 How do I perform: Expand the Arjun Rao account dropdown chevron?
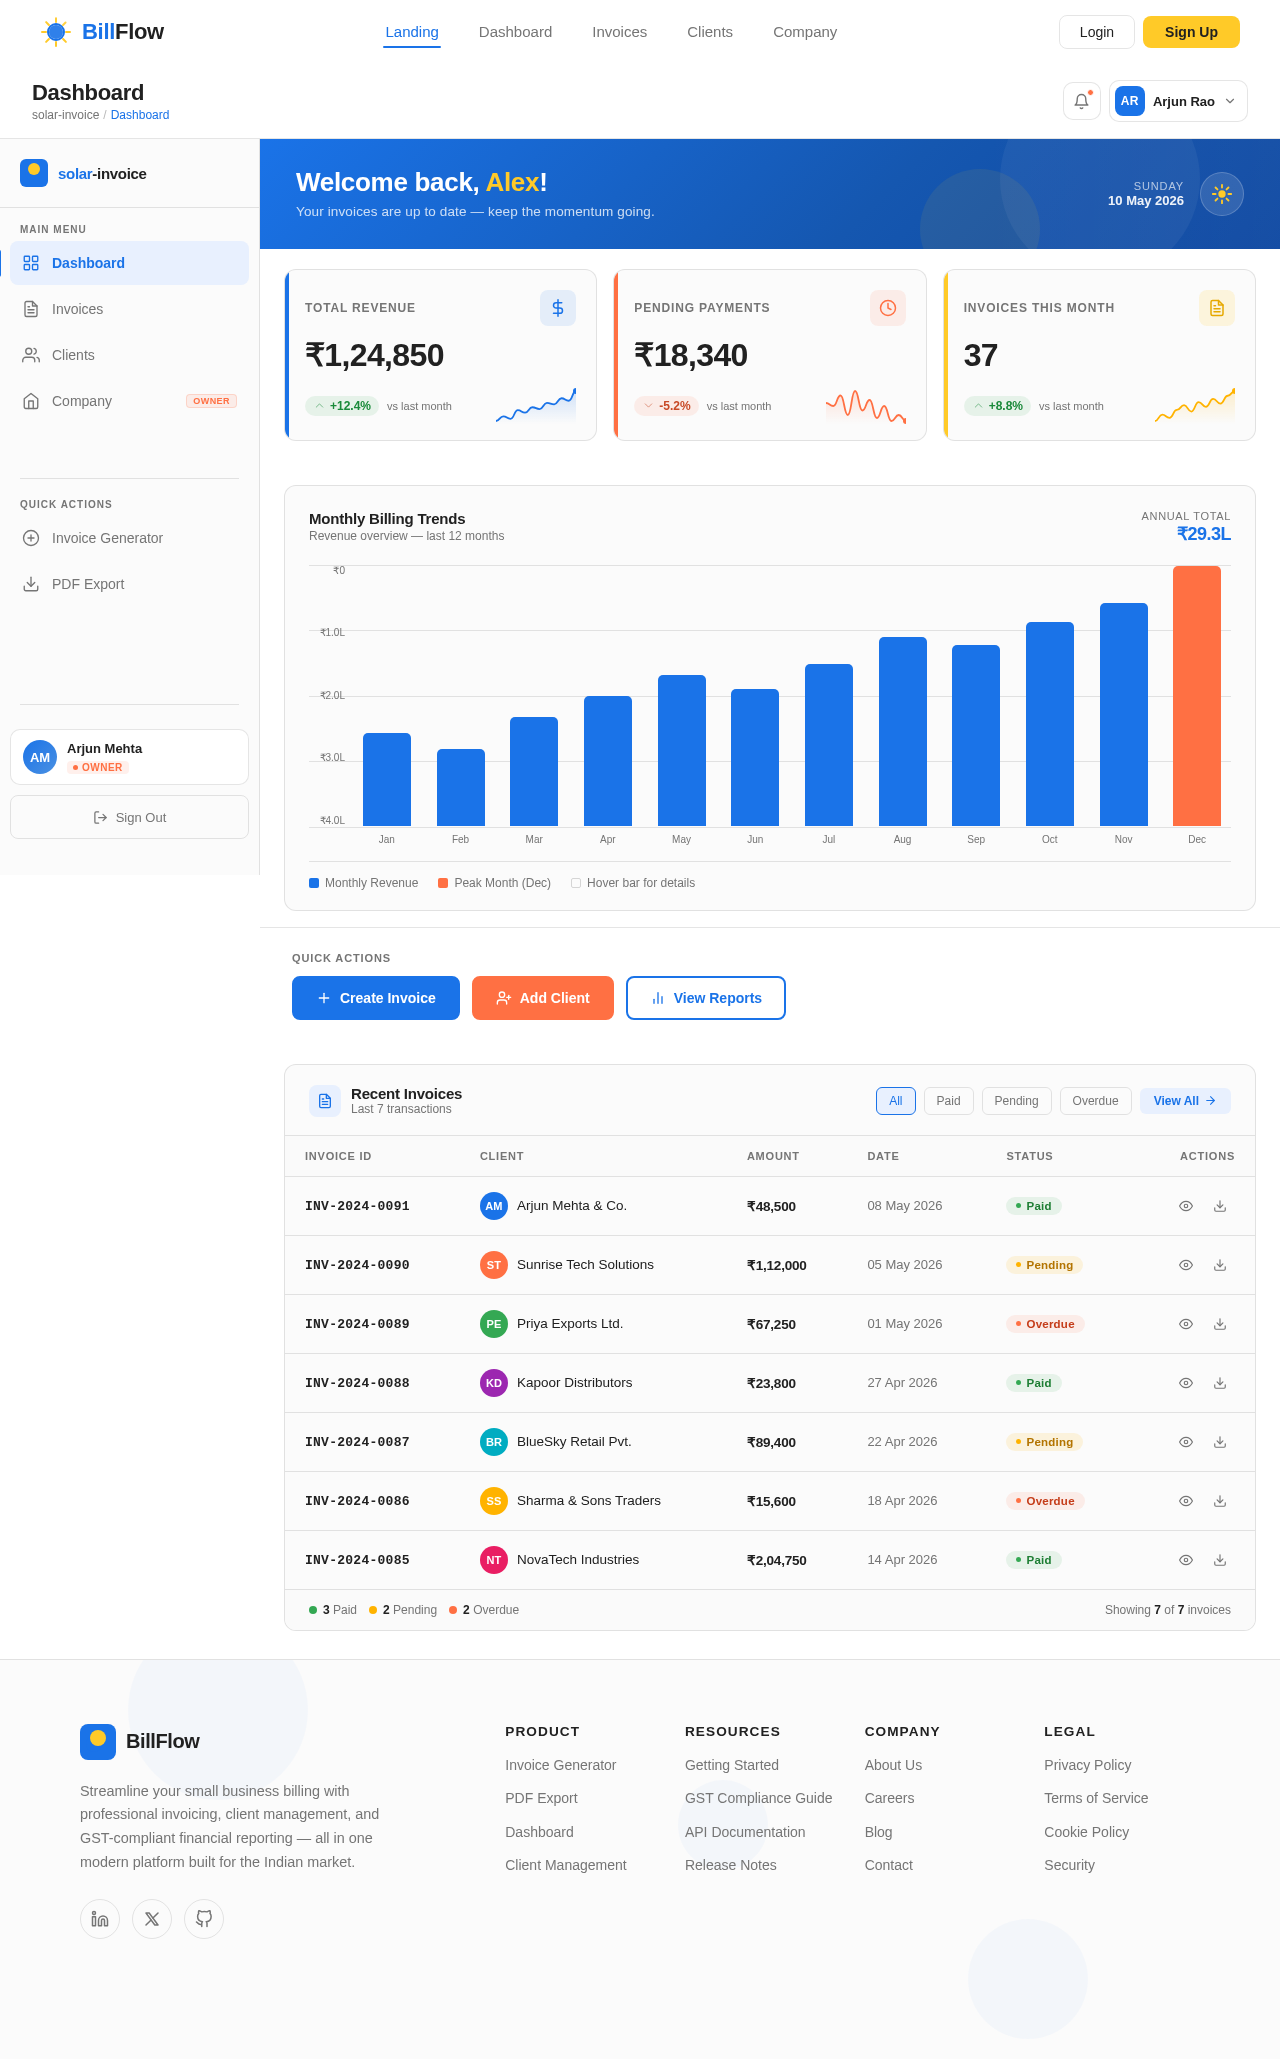[x=1230, y=101]
